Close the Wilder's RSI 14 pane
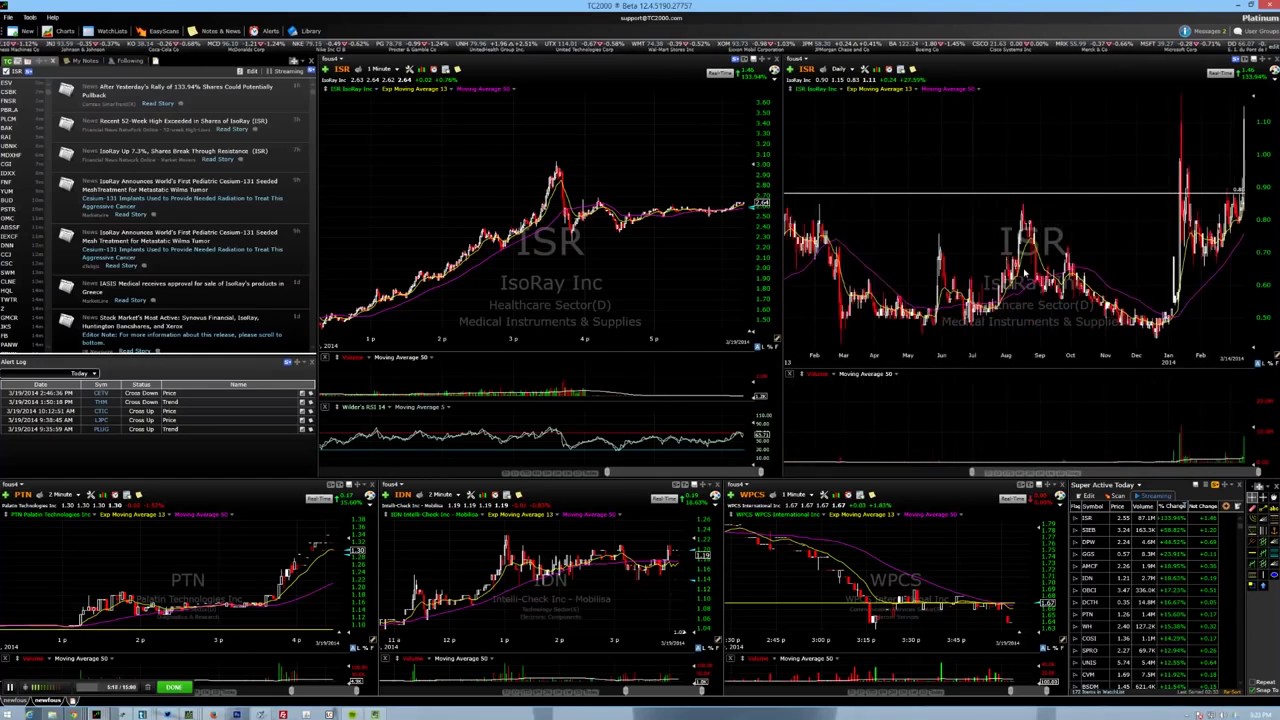 325,407
